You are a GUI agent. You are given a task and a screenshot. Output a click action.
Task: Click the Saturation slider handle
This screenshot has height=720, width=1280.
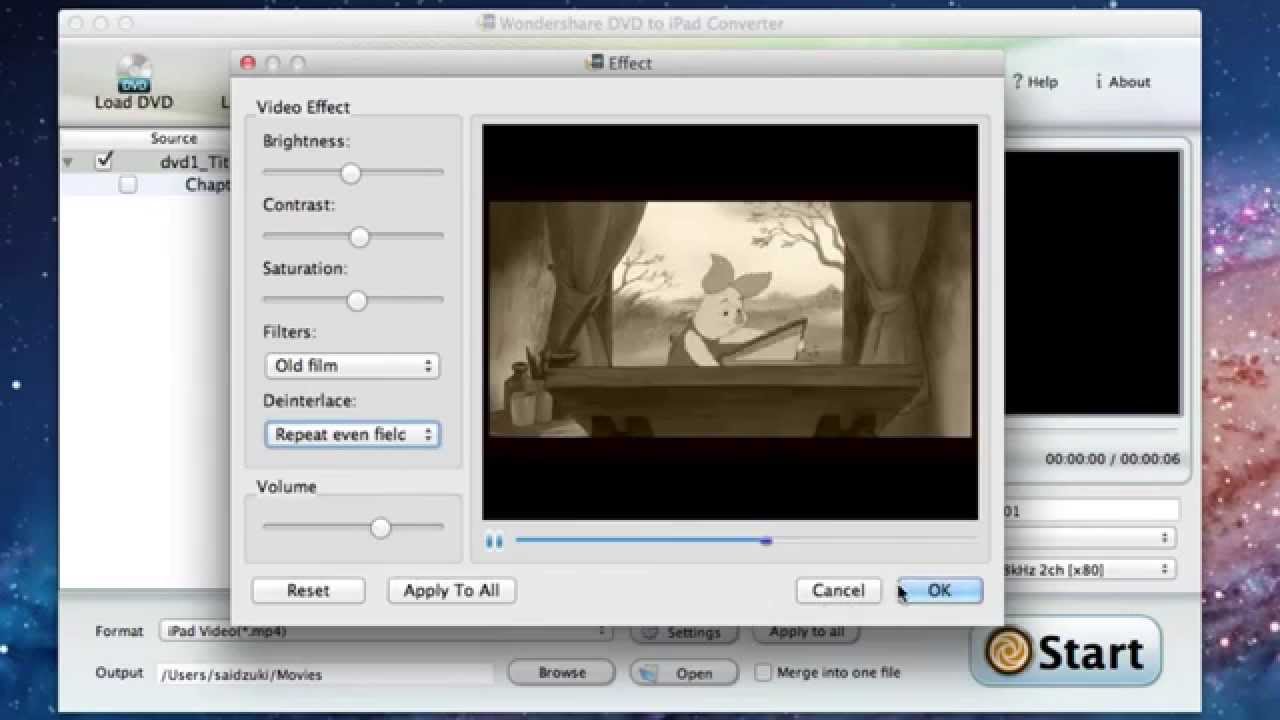(357, 301)
